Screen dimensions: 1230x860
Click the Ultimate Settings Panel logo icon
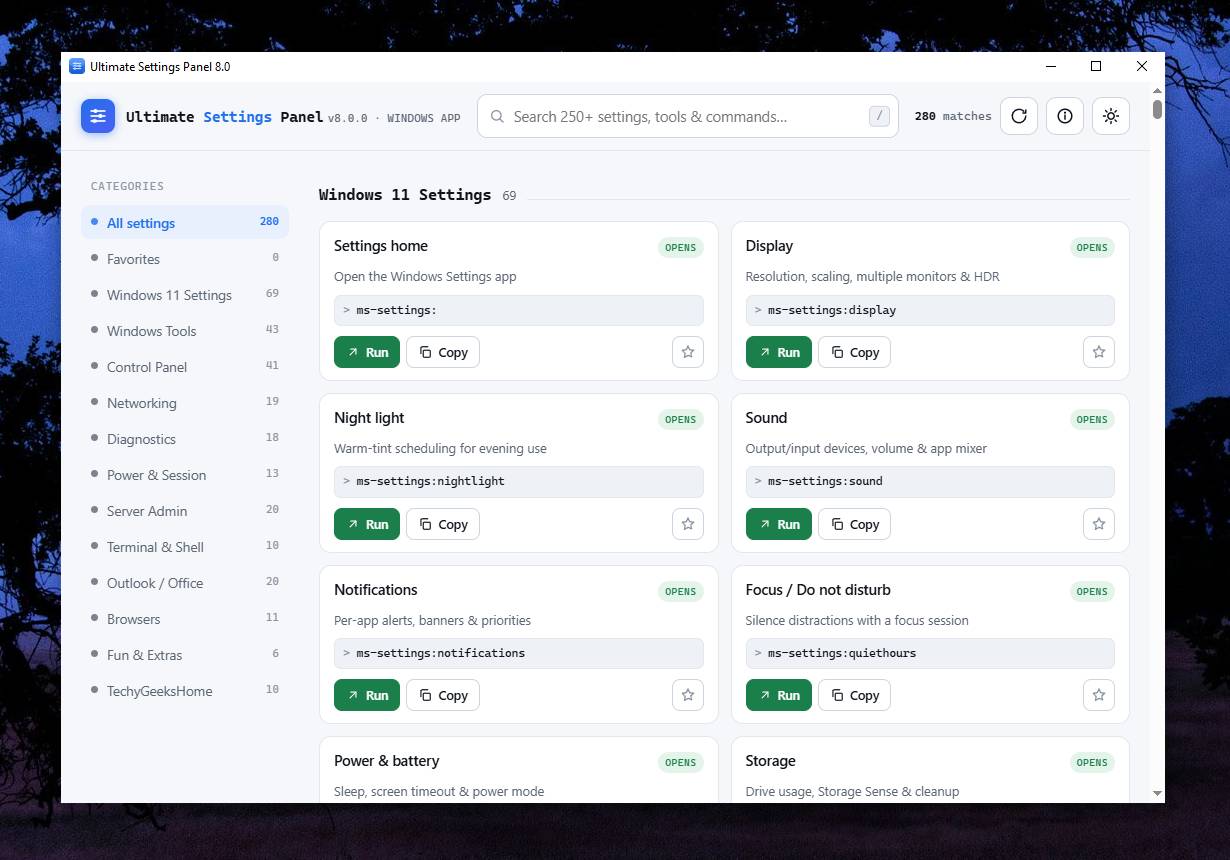[98, 116]
